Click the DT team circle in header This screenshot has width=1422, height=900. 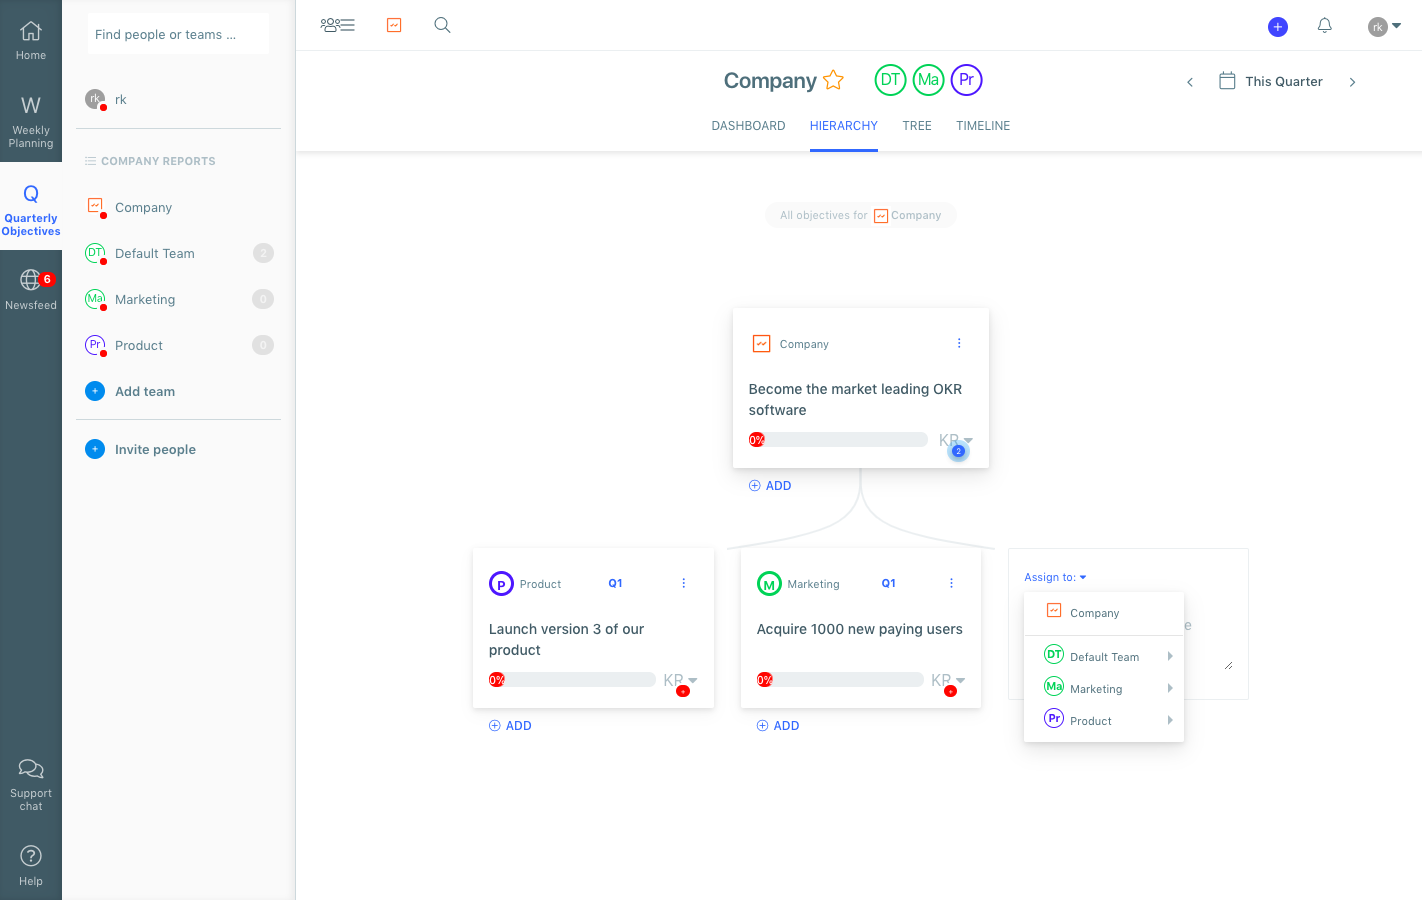pos(890,80)
